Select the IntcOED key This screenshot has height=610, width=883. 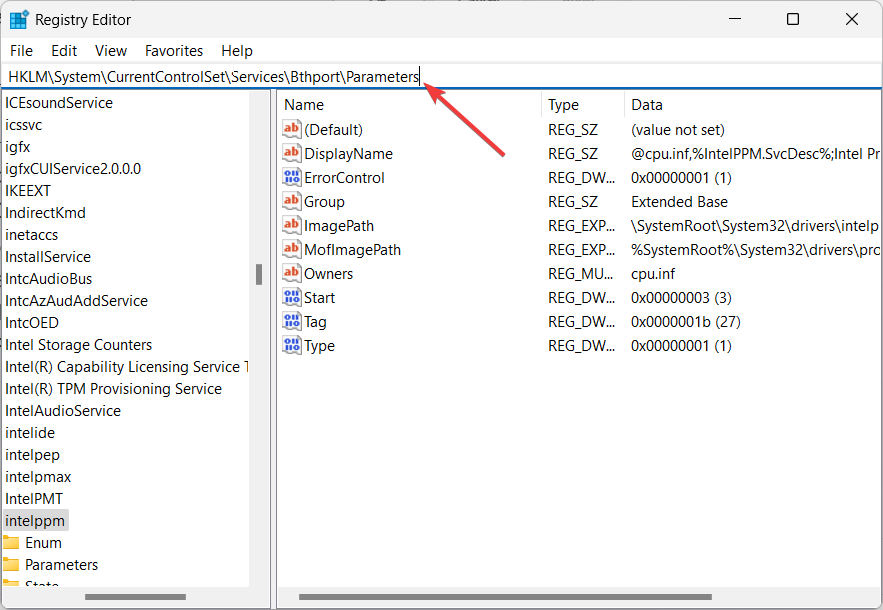pyautogui.click(x=32, y=322)
